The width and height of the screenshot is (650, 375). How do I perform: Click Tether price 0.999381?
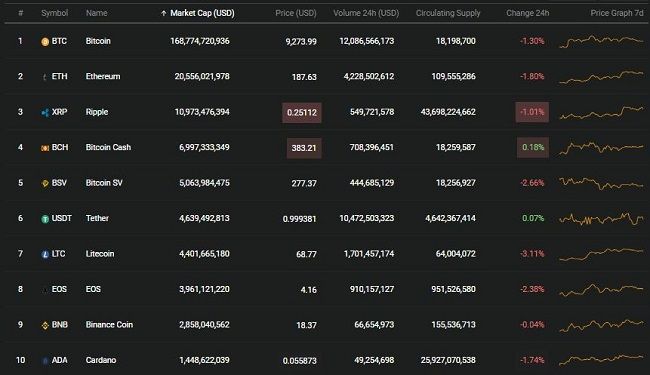coord(299,219)
